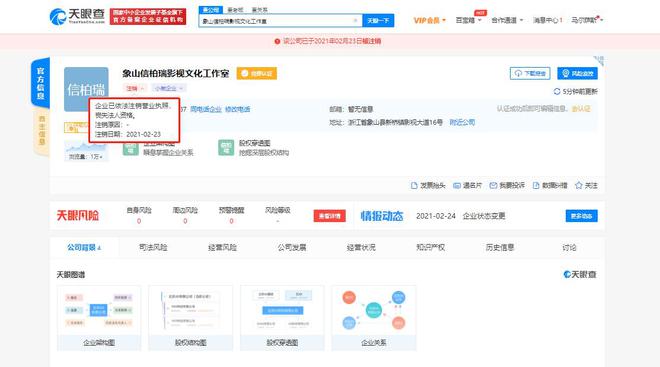Open the 股权结构图 thumbnail

tap(191, 318)
